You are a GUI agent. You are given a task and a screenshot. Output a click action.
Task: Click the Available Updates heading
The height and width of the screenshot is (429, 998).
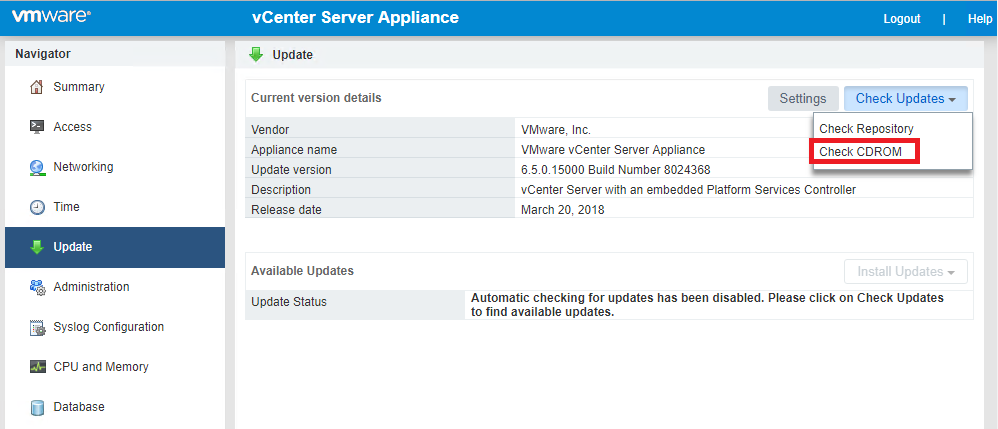(x=302, y=271)
